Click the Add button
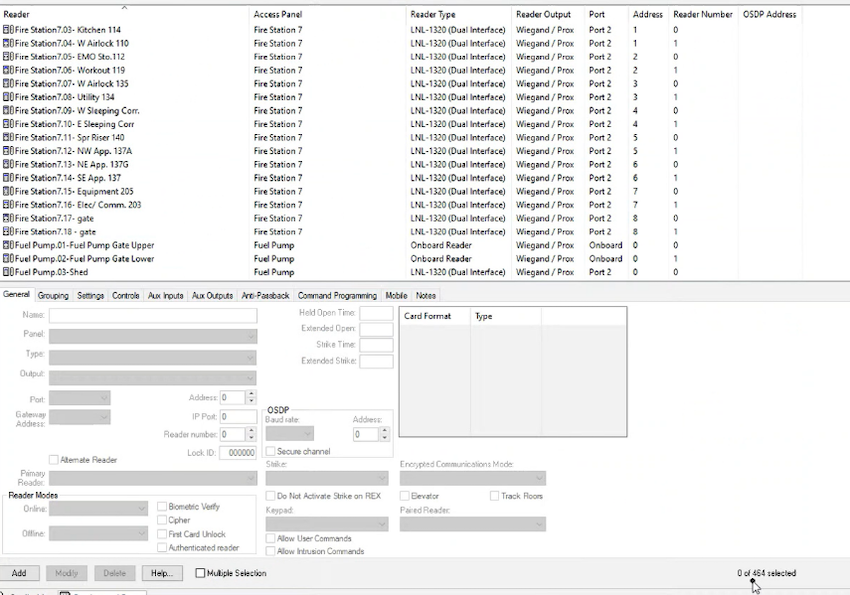Viewport: 850px width, 595px height. click(19, 574)
